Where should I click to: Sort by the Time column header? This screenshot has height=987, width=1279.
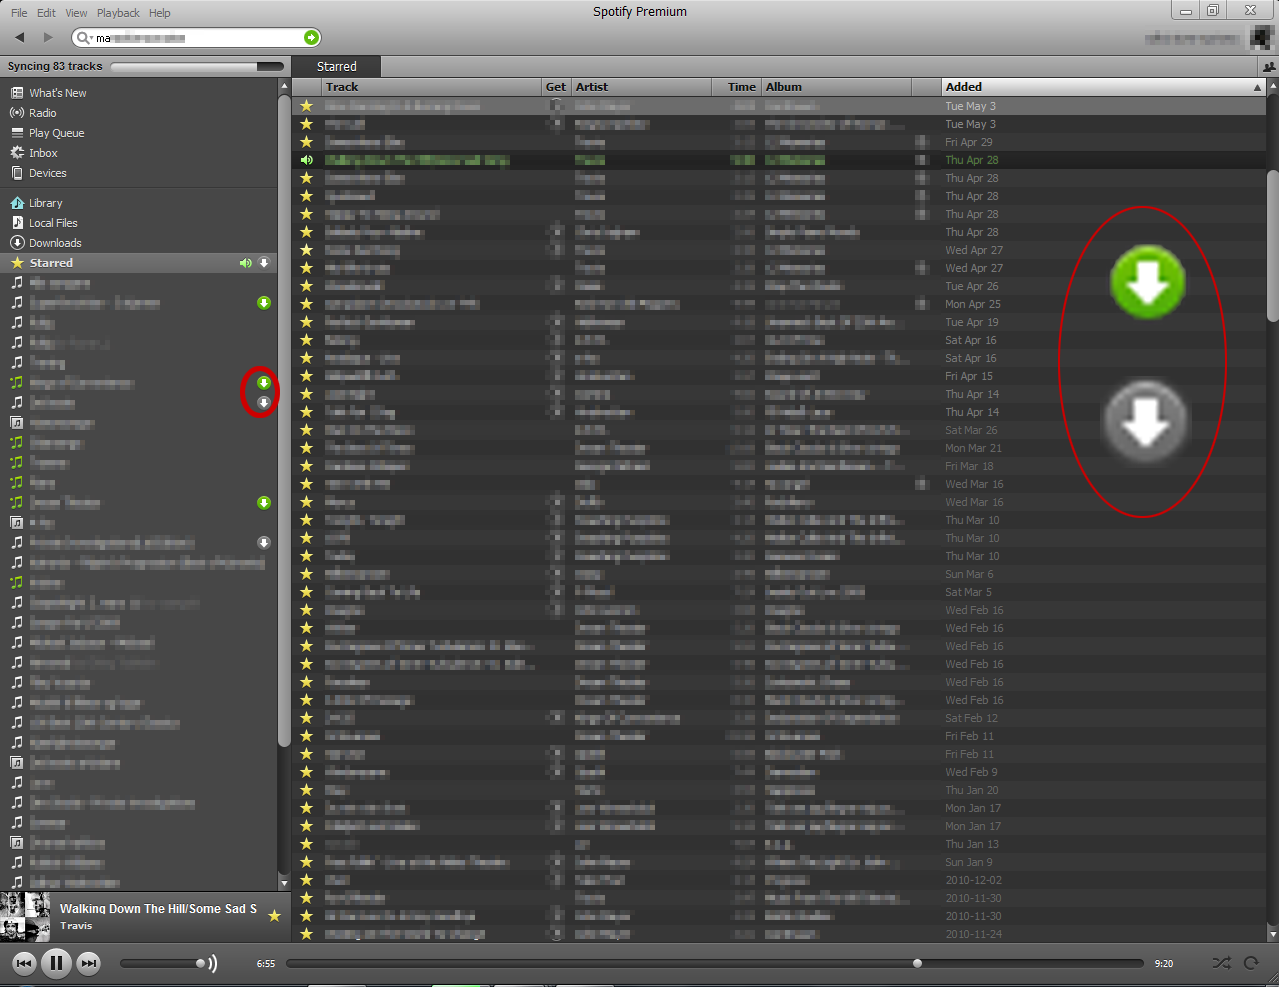coord(737,87)
